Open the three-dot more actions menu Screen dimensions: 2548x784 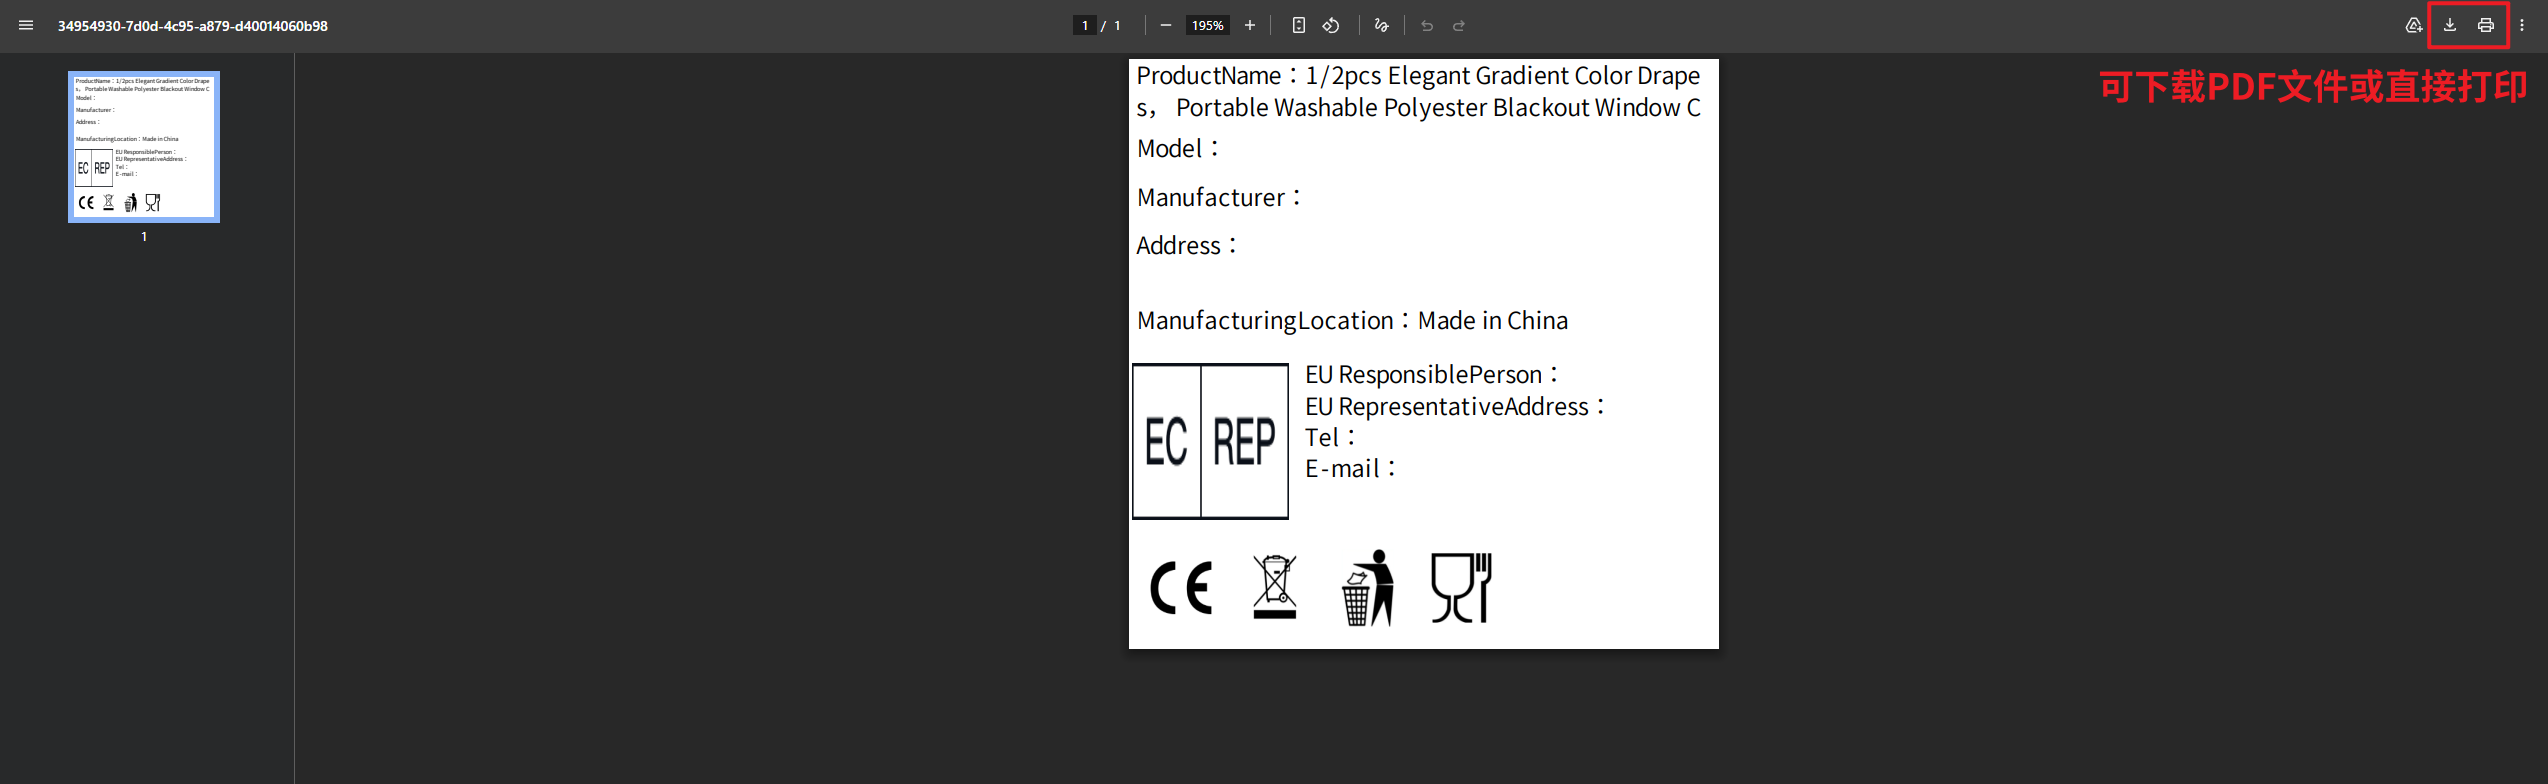2522,26
